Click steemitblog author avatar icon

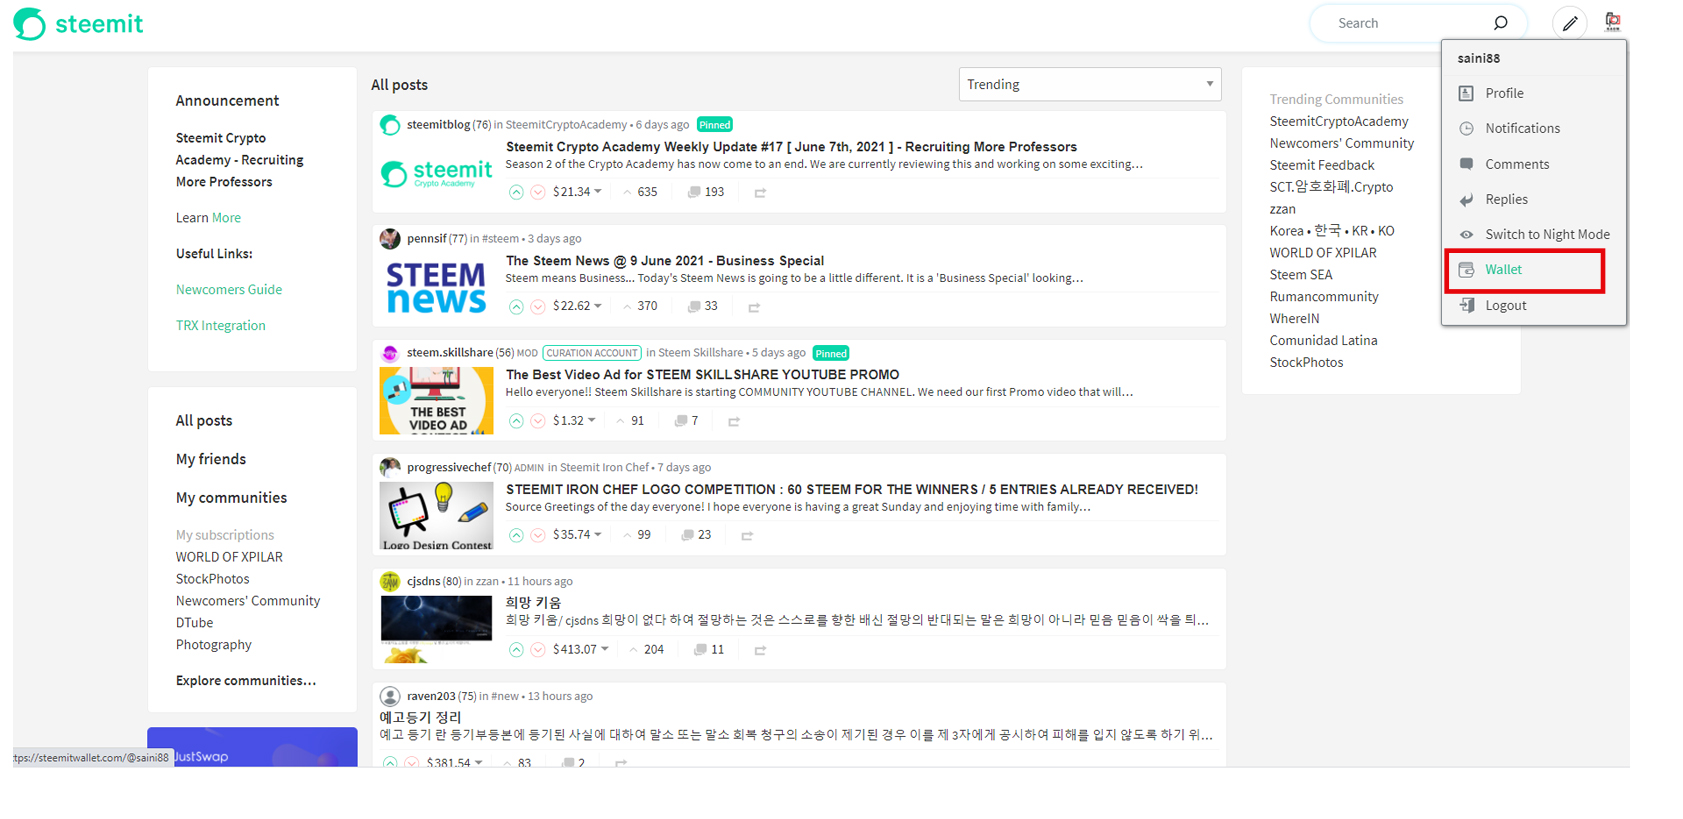point(390,125)
